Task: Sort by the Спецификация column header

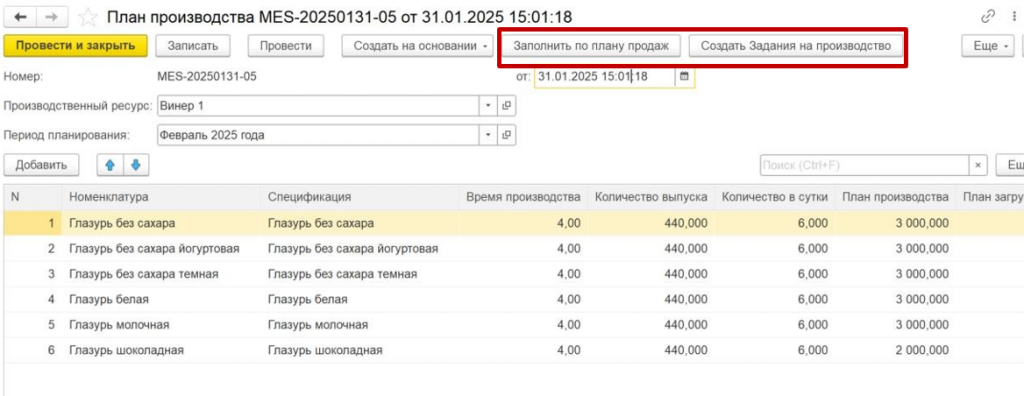Action: click(x=359, y=197)
